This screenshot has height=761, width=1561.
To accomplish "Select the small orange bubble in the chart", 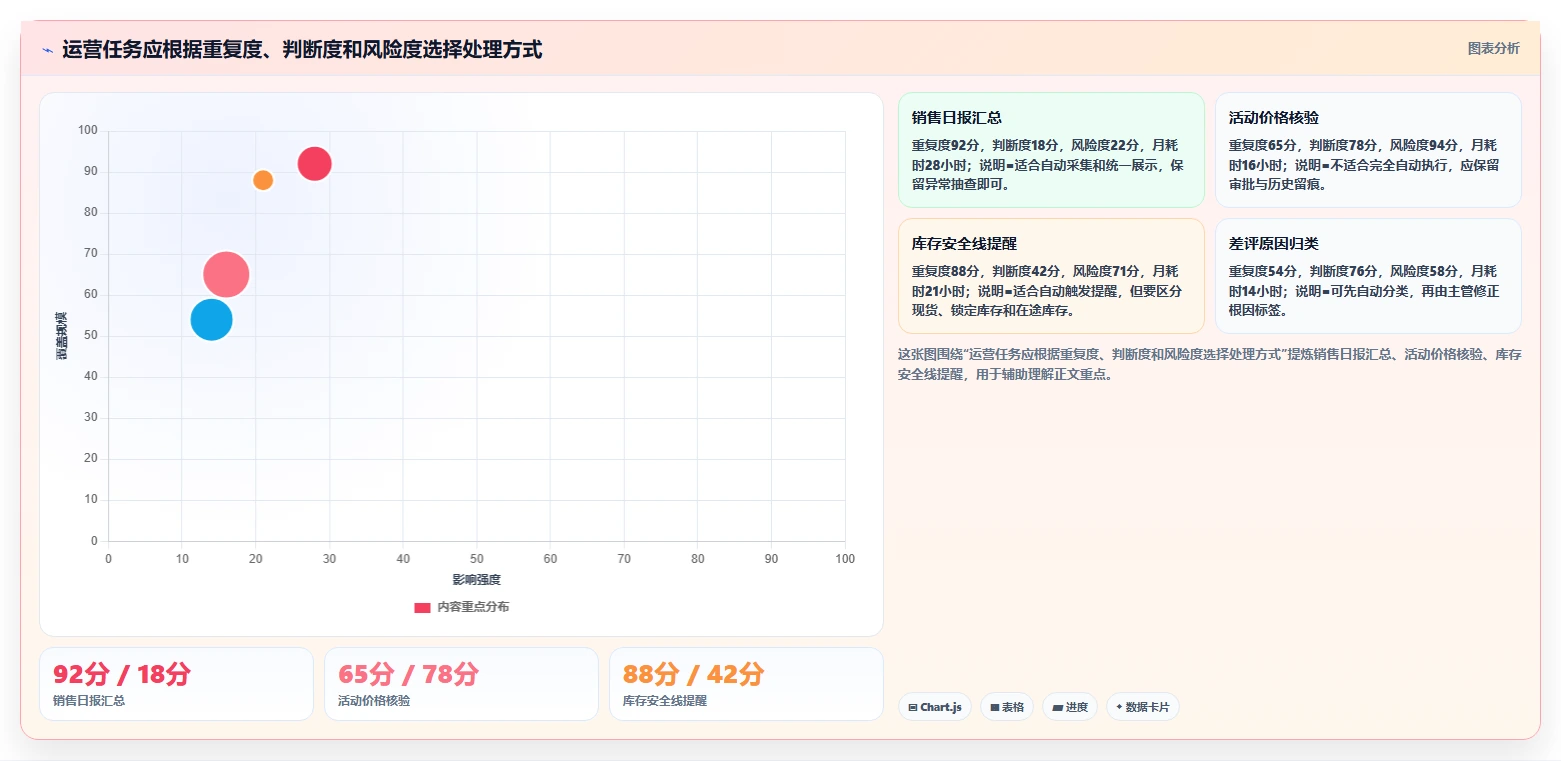I will pyautogui.click(x=263, y=180).
